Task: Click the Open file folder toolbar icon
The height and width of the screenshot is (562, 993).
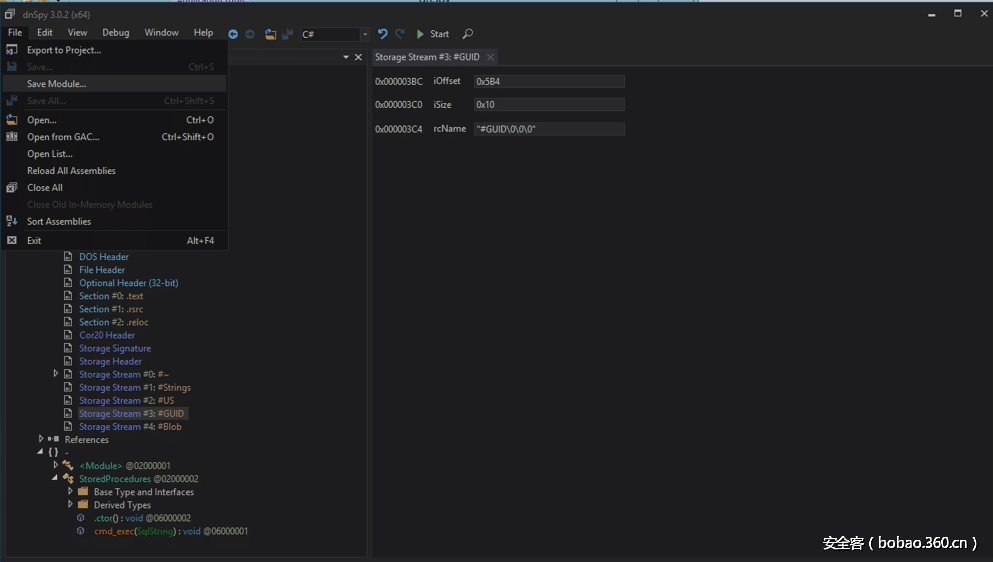Action: pos(270,34)
